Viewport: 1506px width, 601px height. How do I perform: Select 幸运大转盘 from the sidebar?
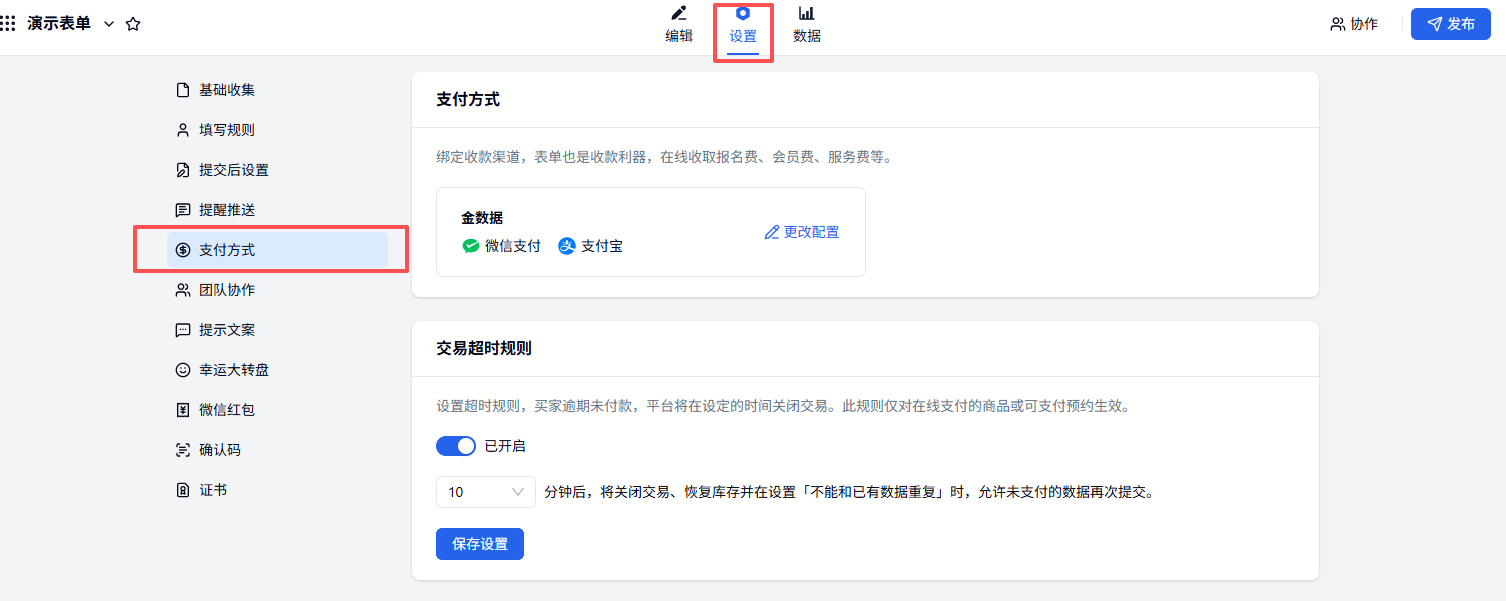point(233,370)
